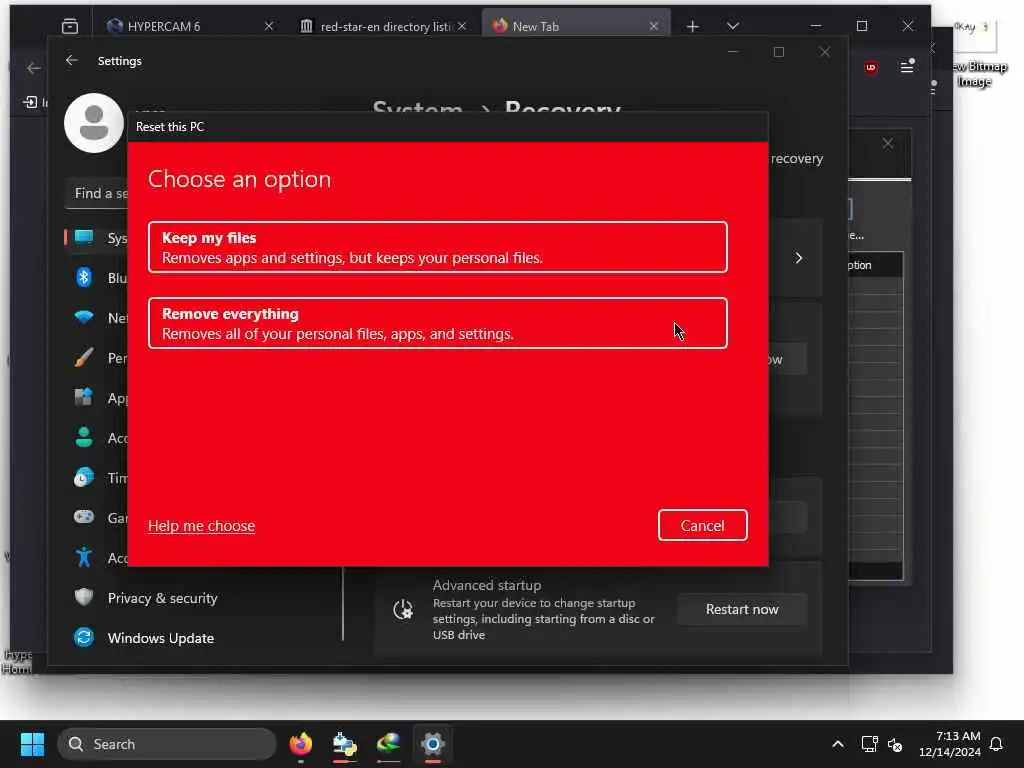Viewport: 1024px width, 768px height.
Task: Open the taskbar clock and date
Action: coord(950,744)
